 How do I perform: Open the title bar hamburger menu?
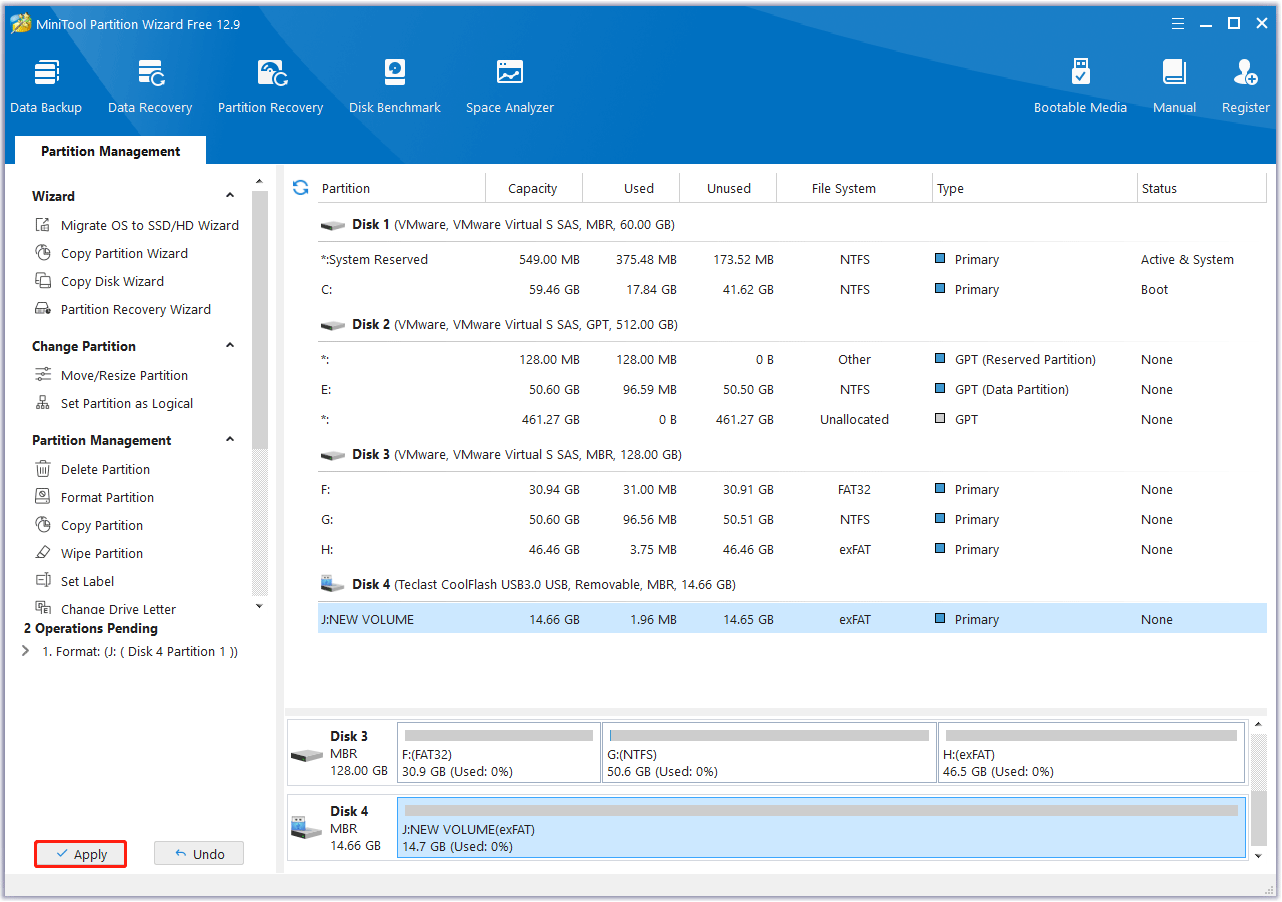click(x=1177, y=23)
